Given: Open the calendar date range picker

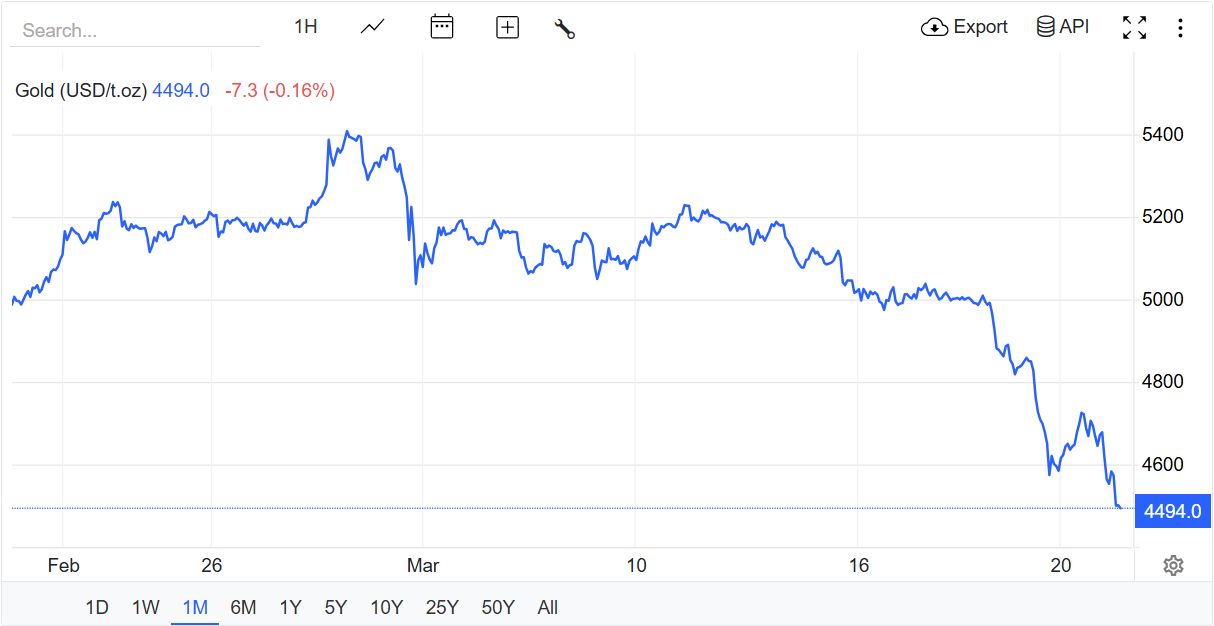Looking at the screenshot, I should click(x=442, y=27).
